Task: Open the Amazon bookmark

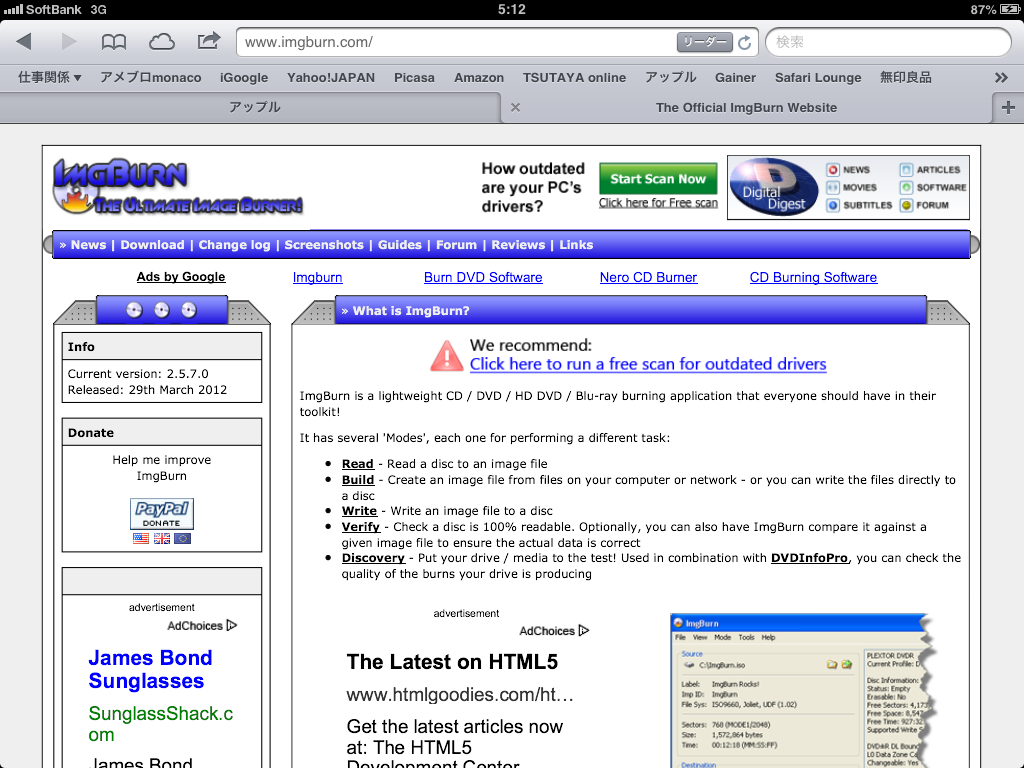Action: pos(479,77)
